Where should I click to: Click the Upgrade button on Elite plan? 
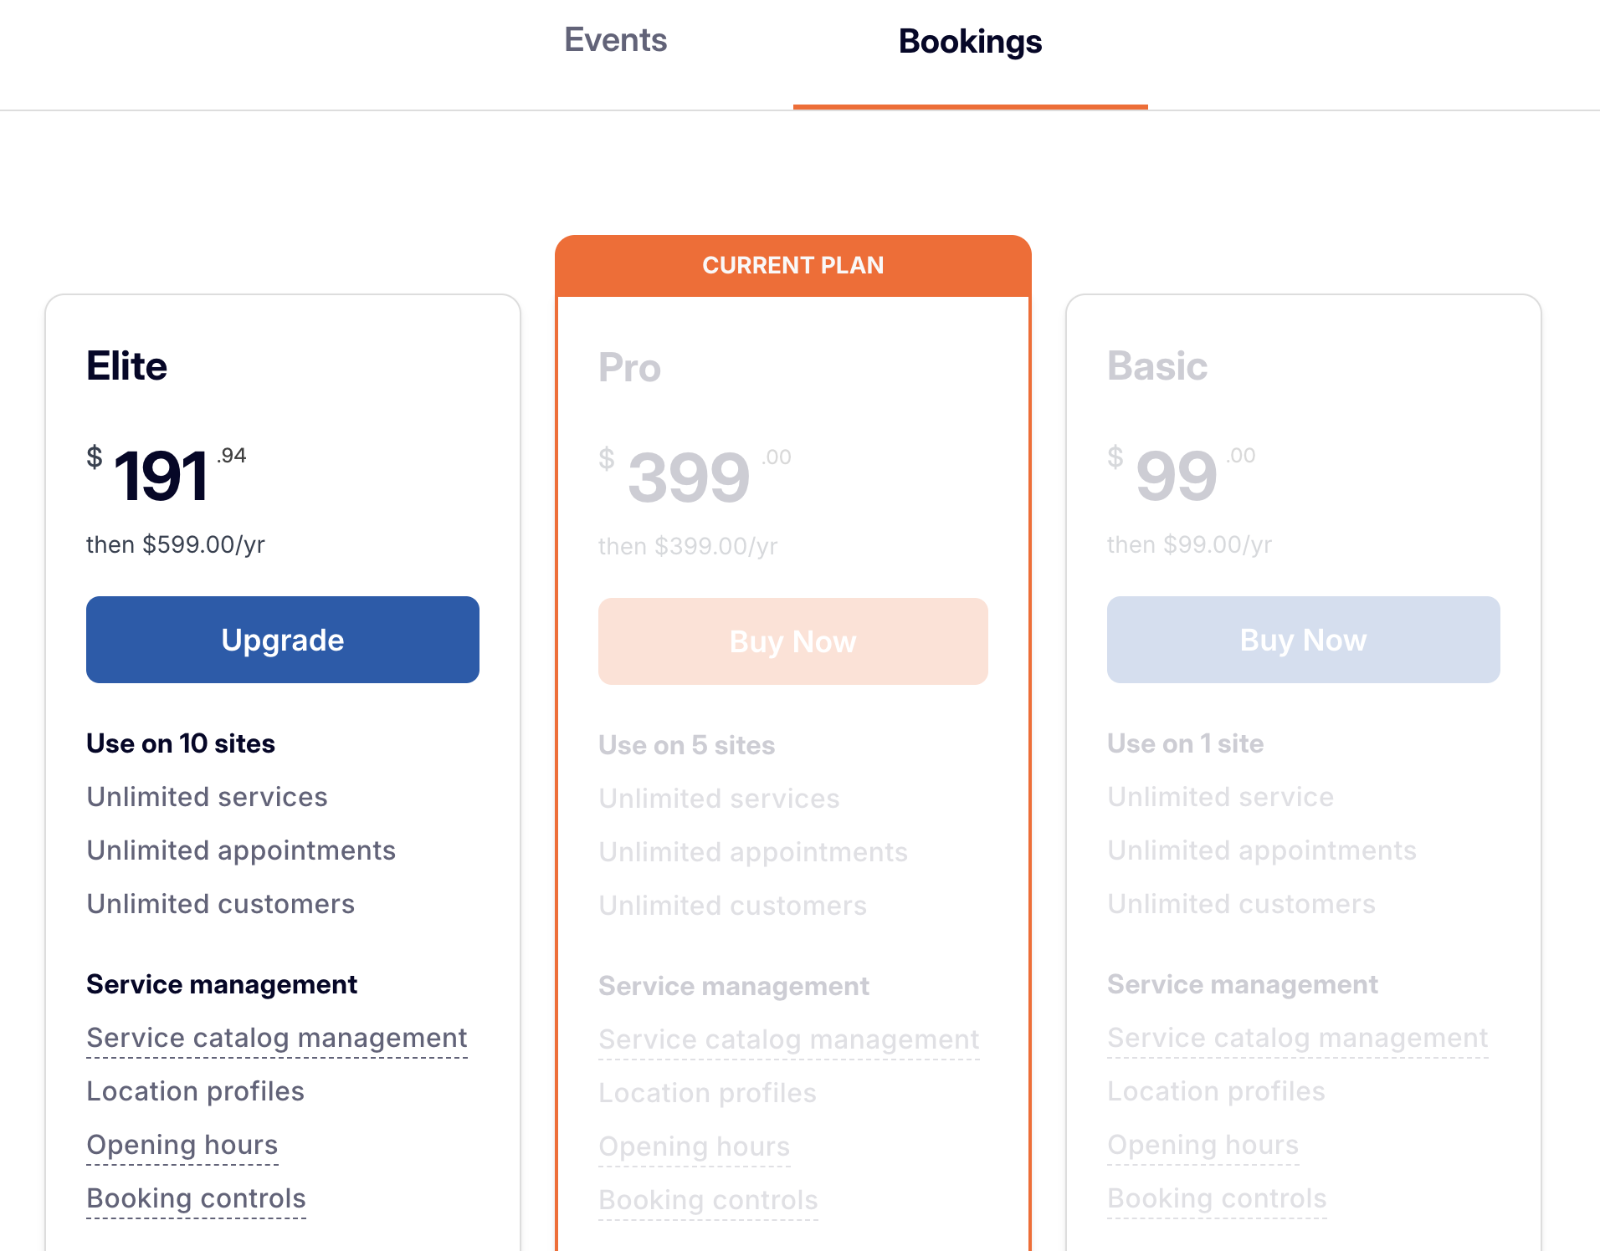(x=282, y=639)
